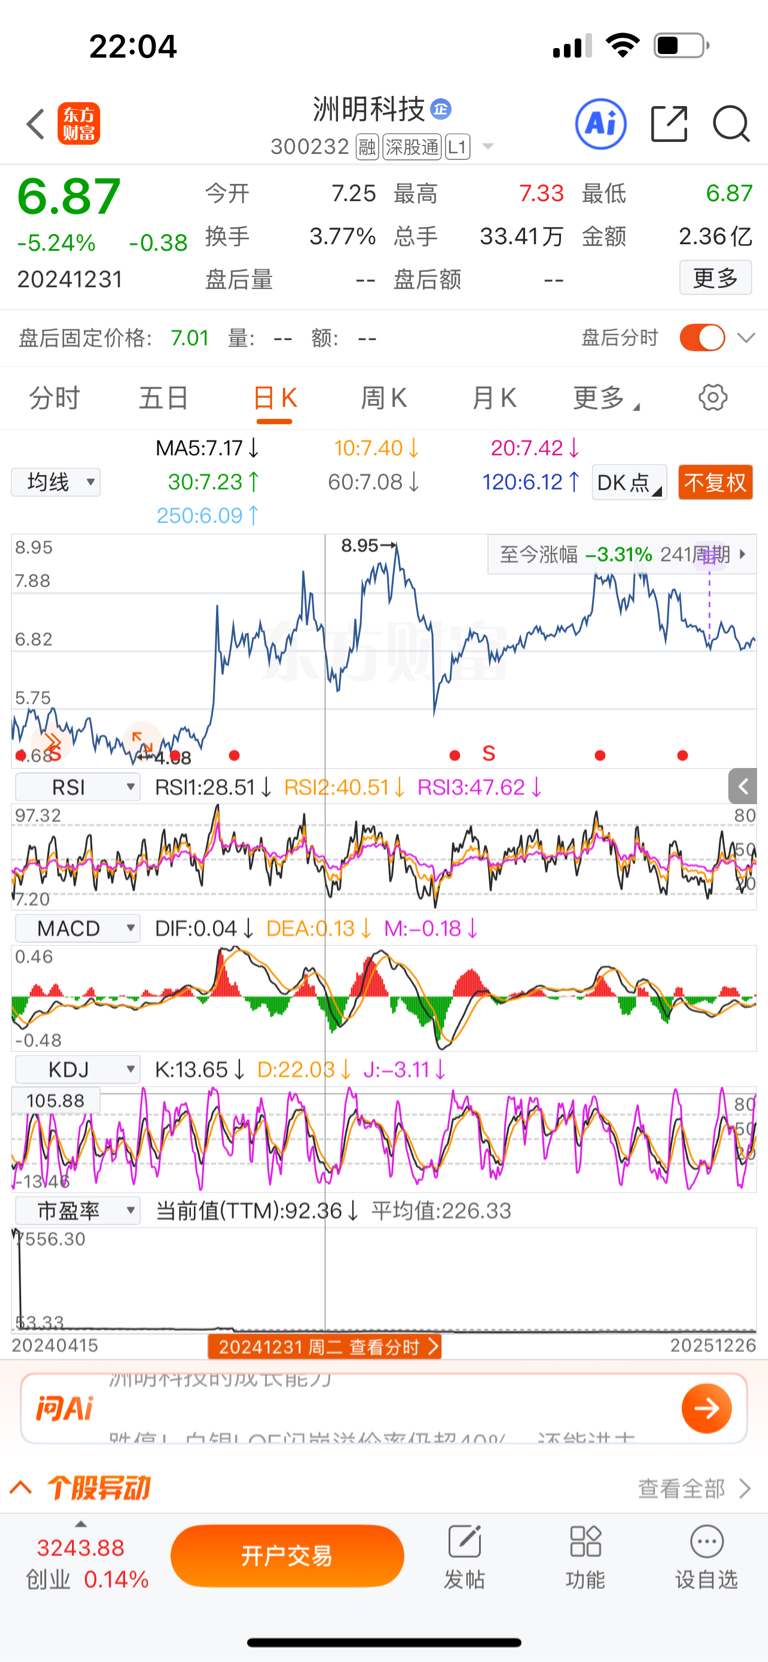Tap the 问Ai suggestion input box

(384, 1408)
